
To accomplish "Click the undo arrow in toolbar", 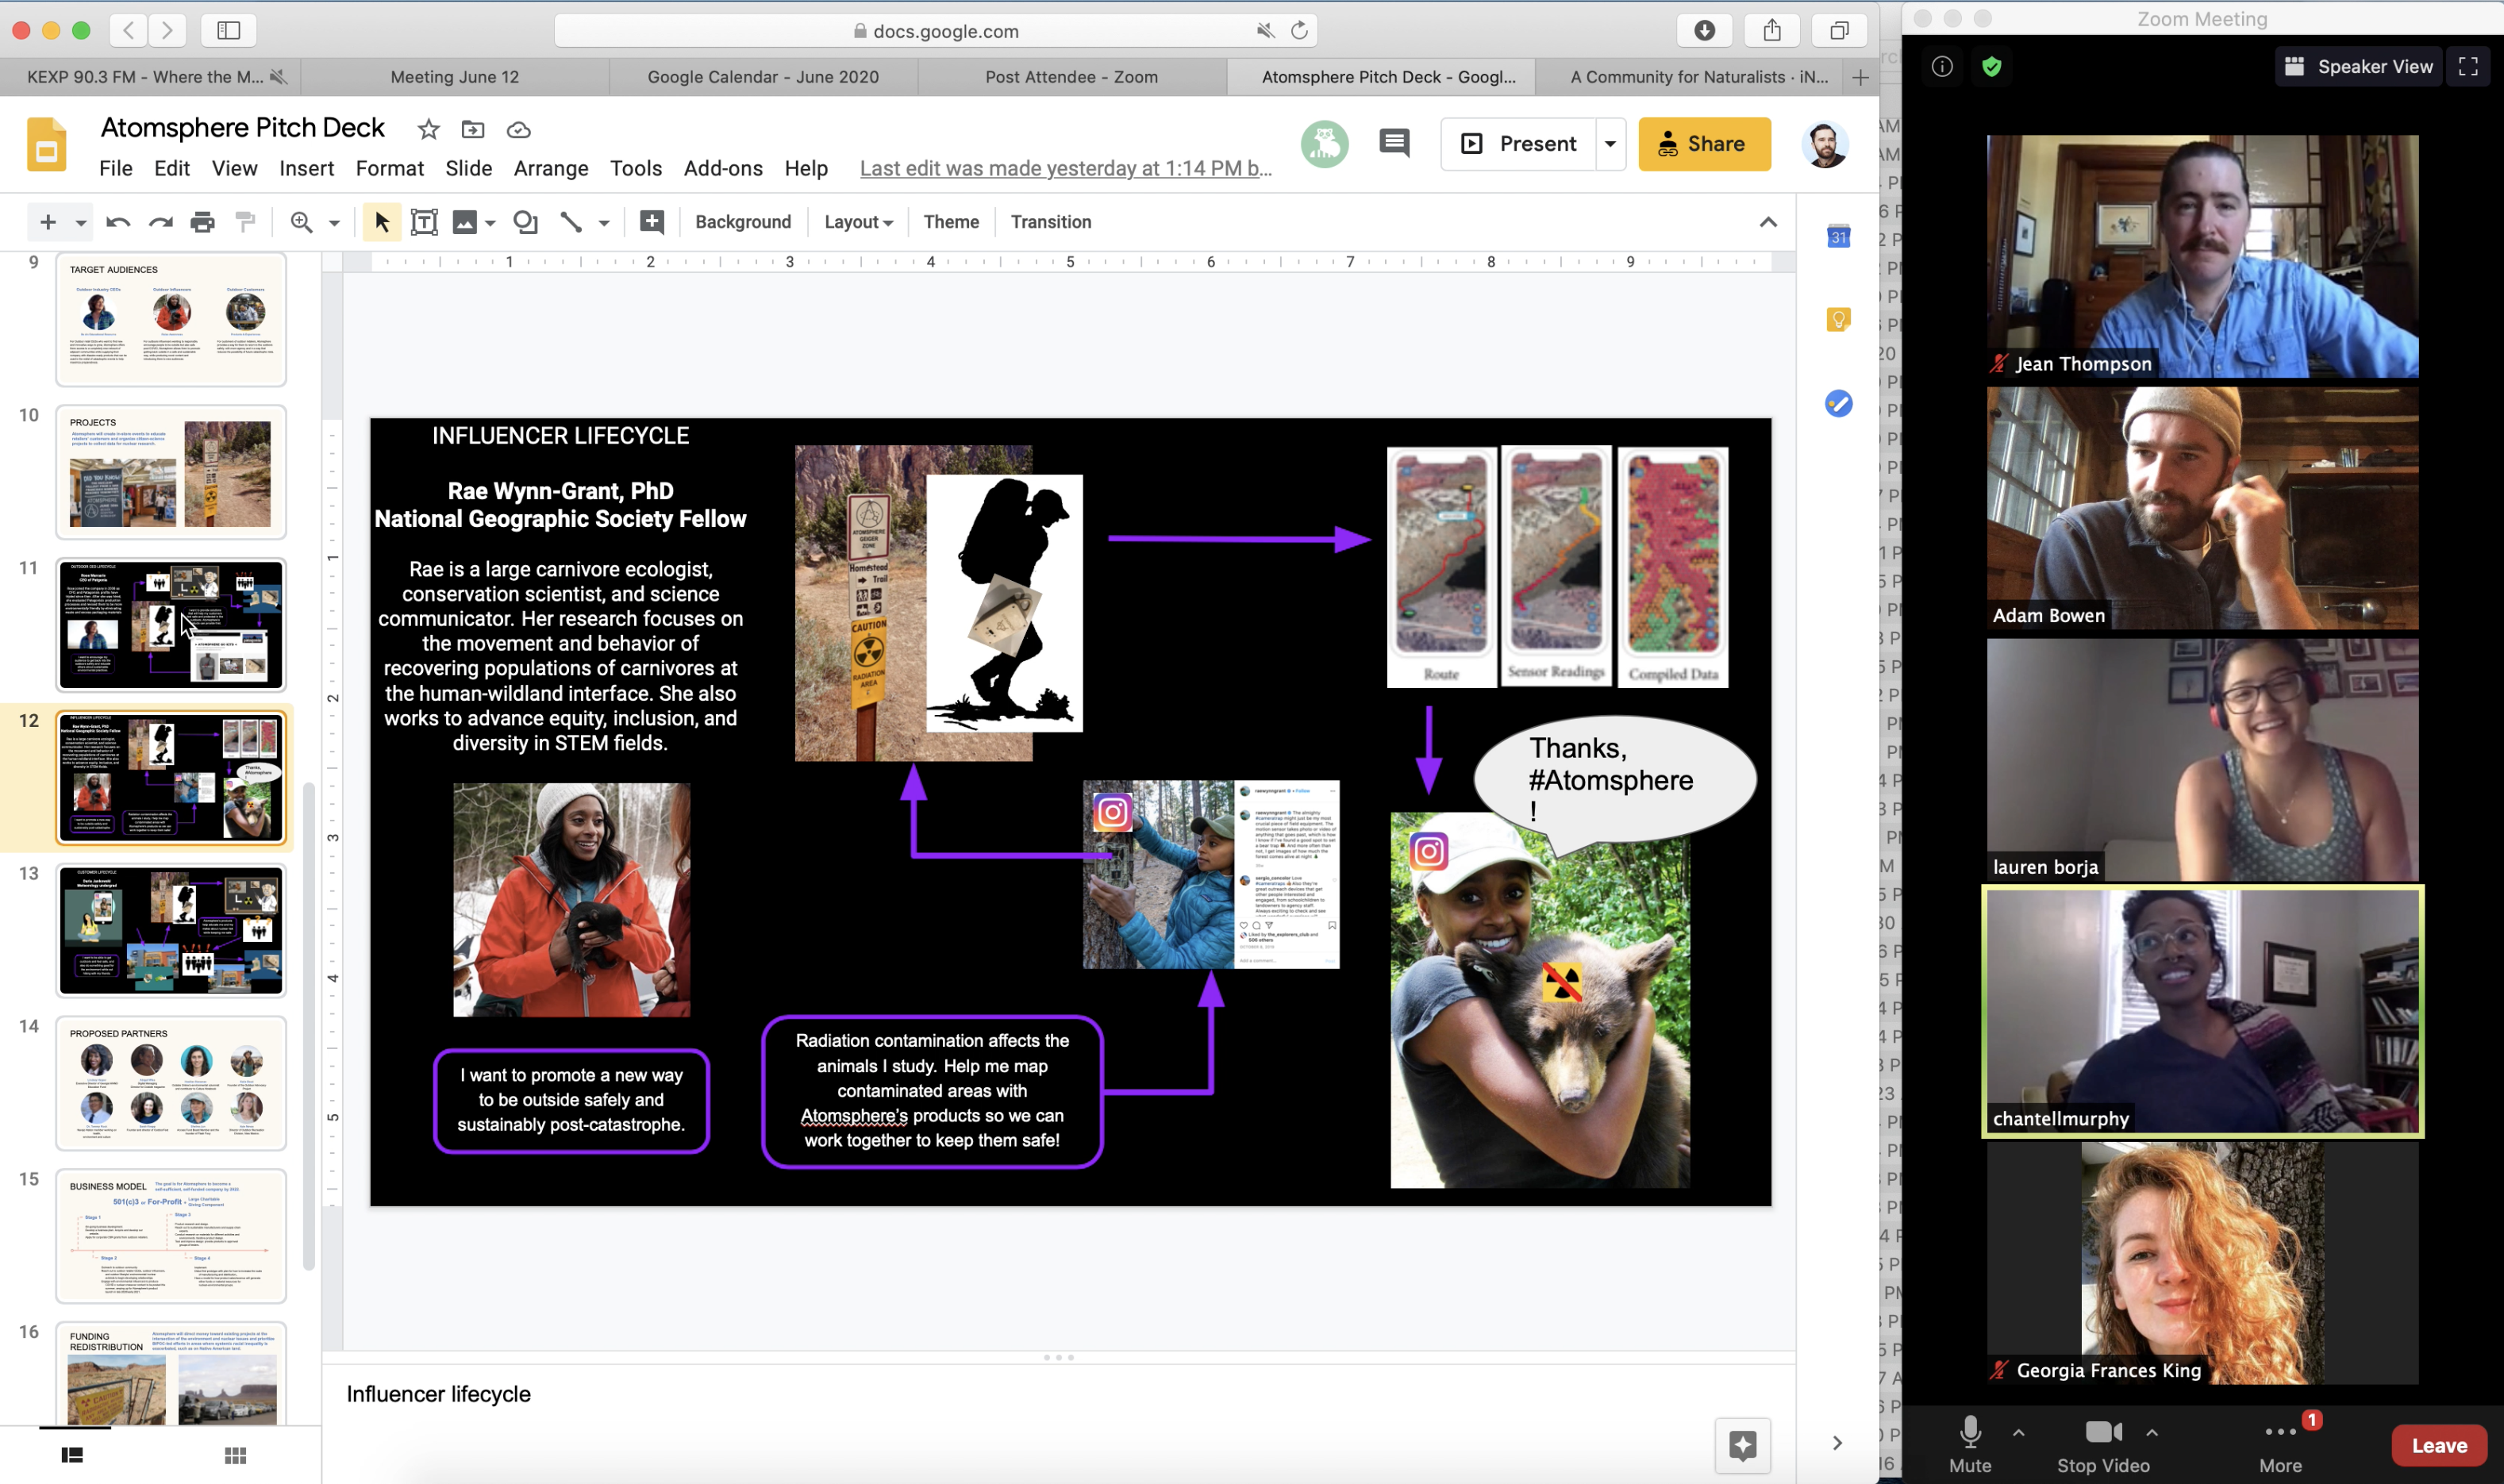I will (118, 222).
